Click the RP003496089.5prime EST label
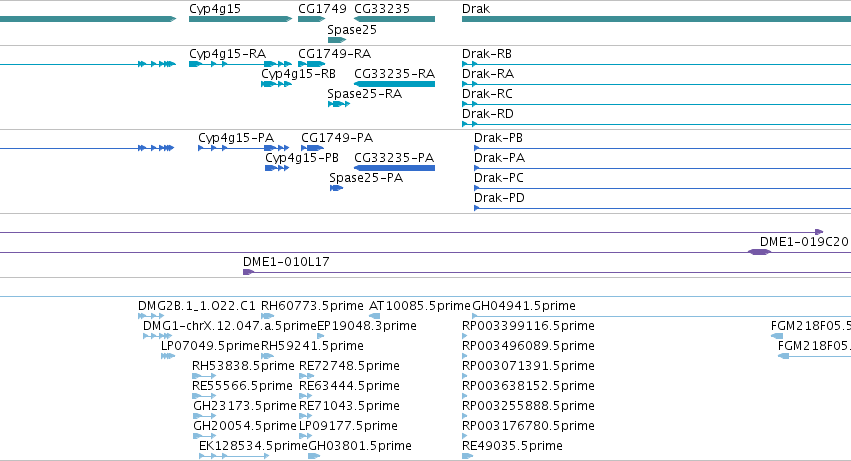This screenshot has width=851, height=461. [528, 346]
